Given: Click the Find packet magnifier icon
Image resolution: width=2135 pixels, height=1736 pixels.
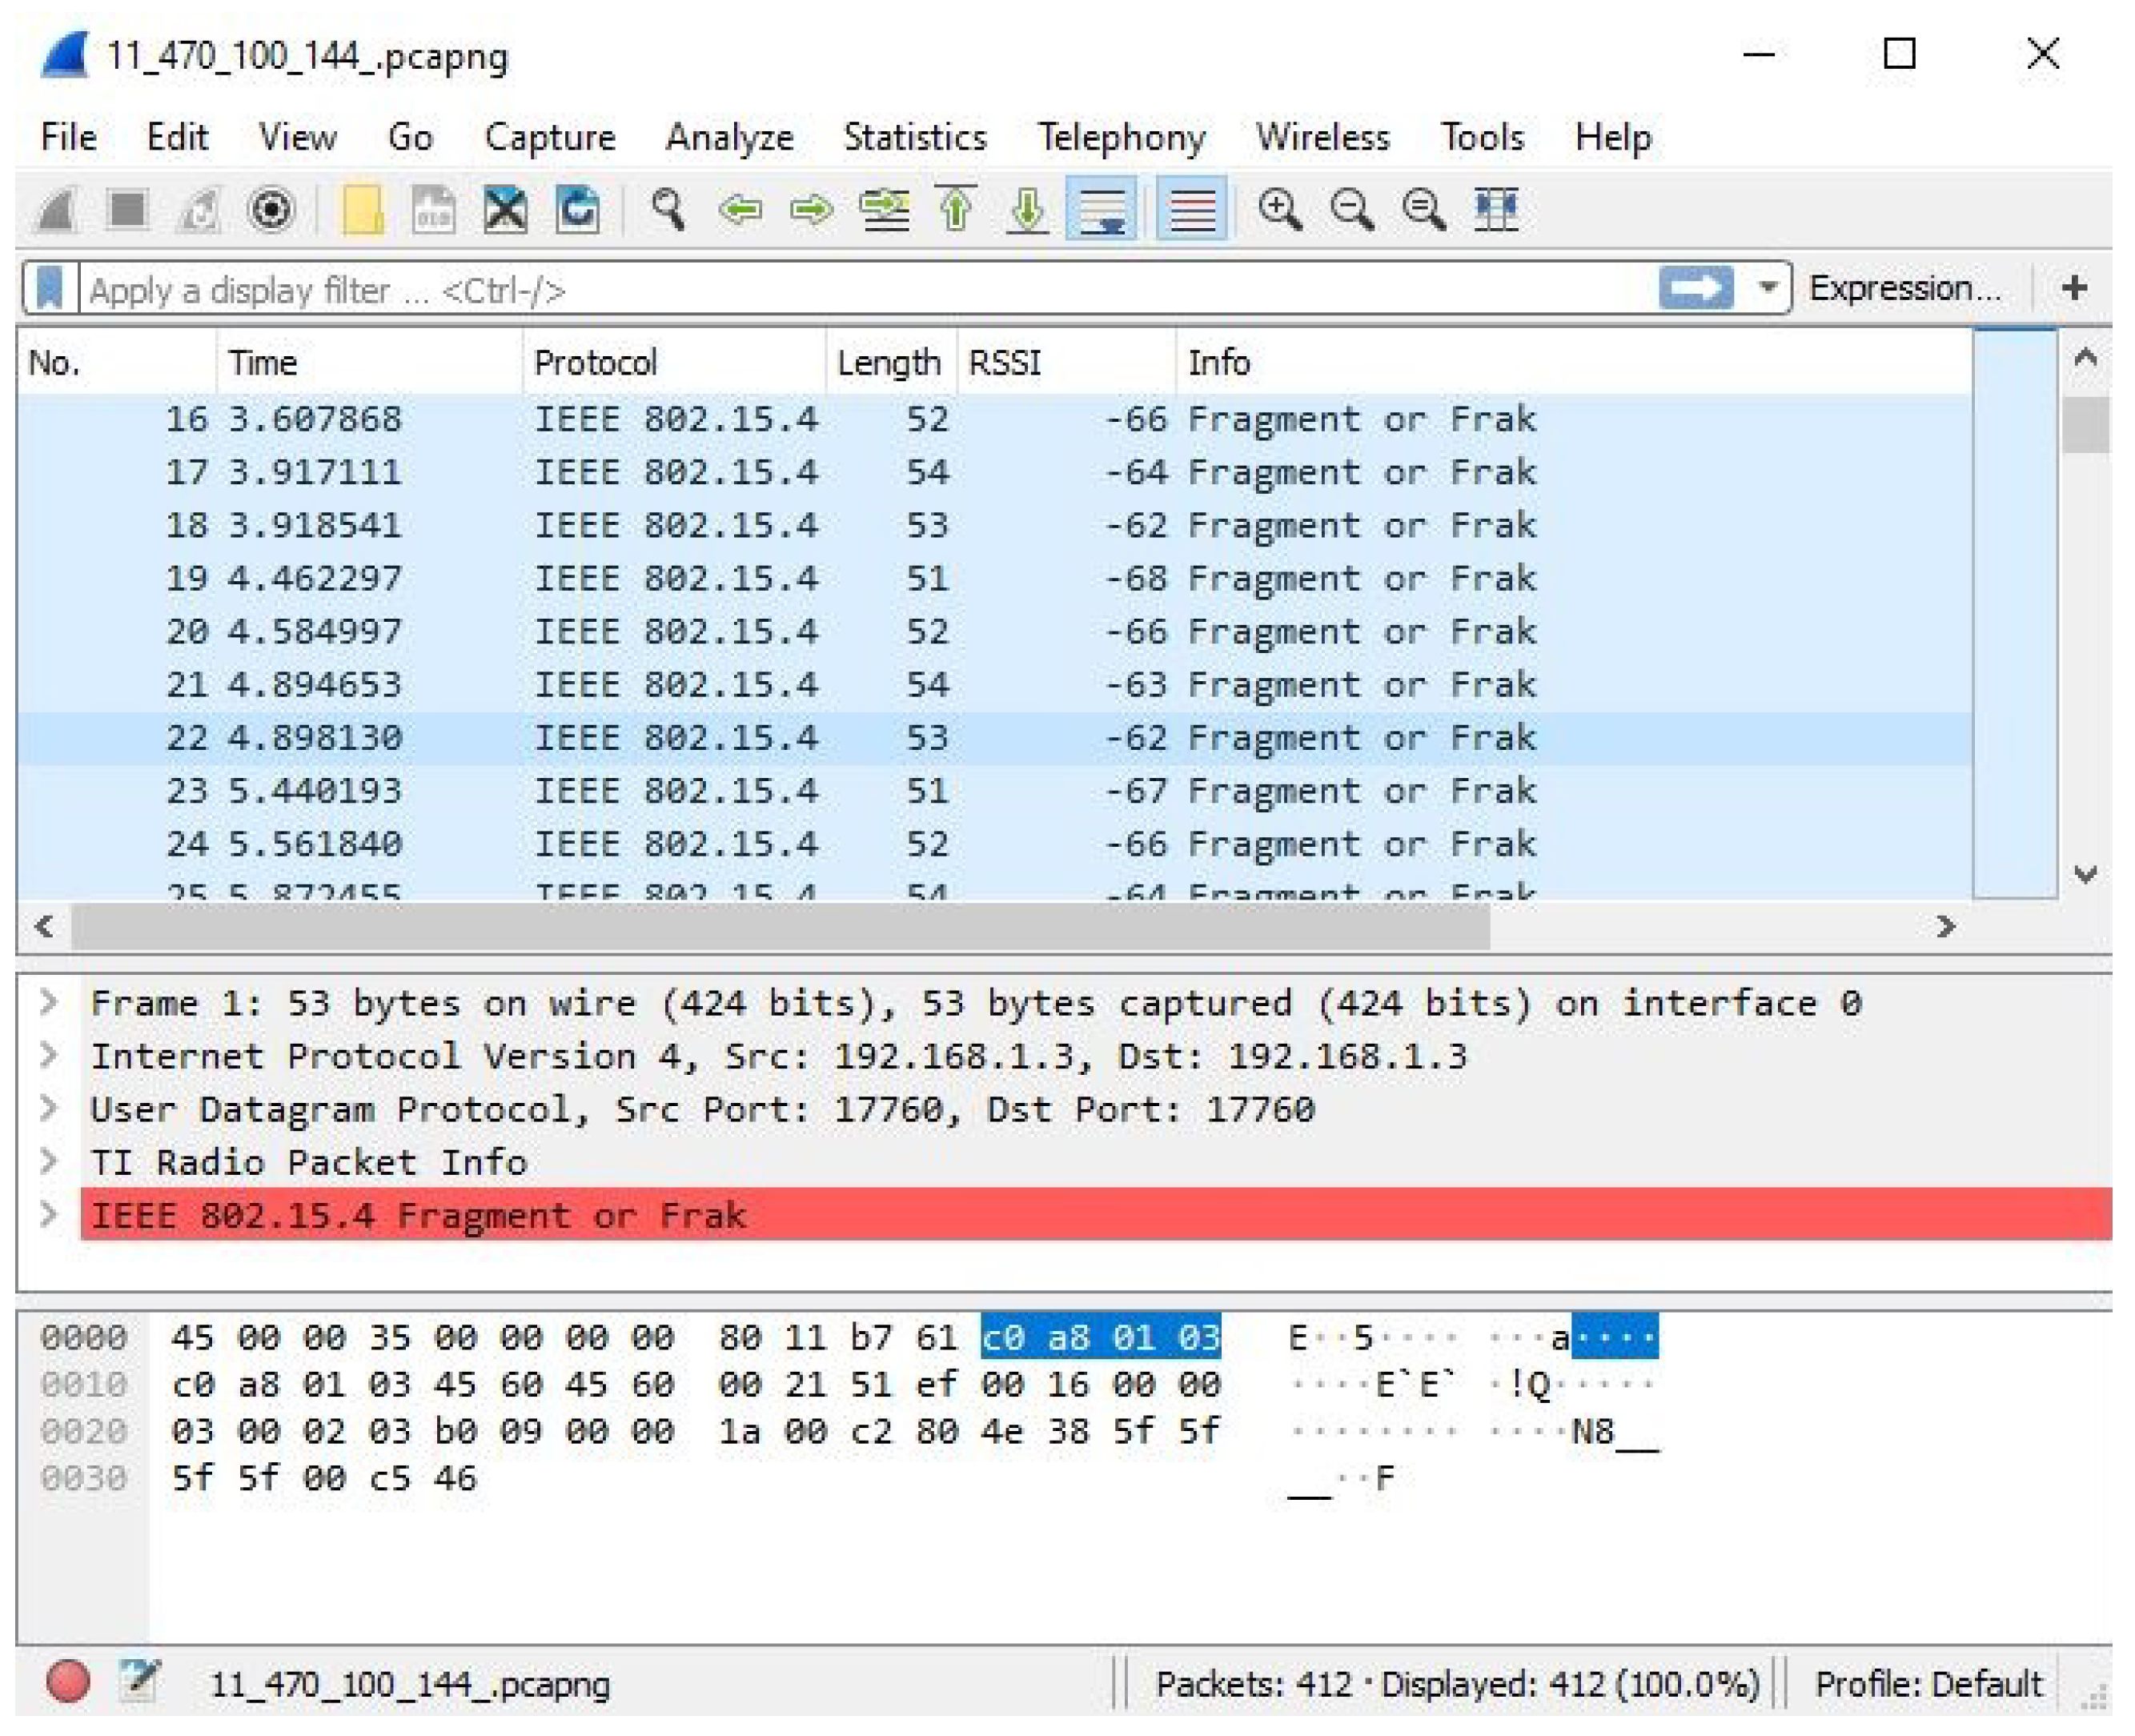Looking at the screenshot, I should [x=667, y=210].
